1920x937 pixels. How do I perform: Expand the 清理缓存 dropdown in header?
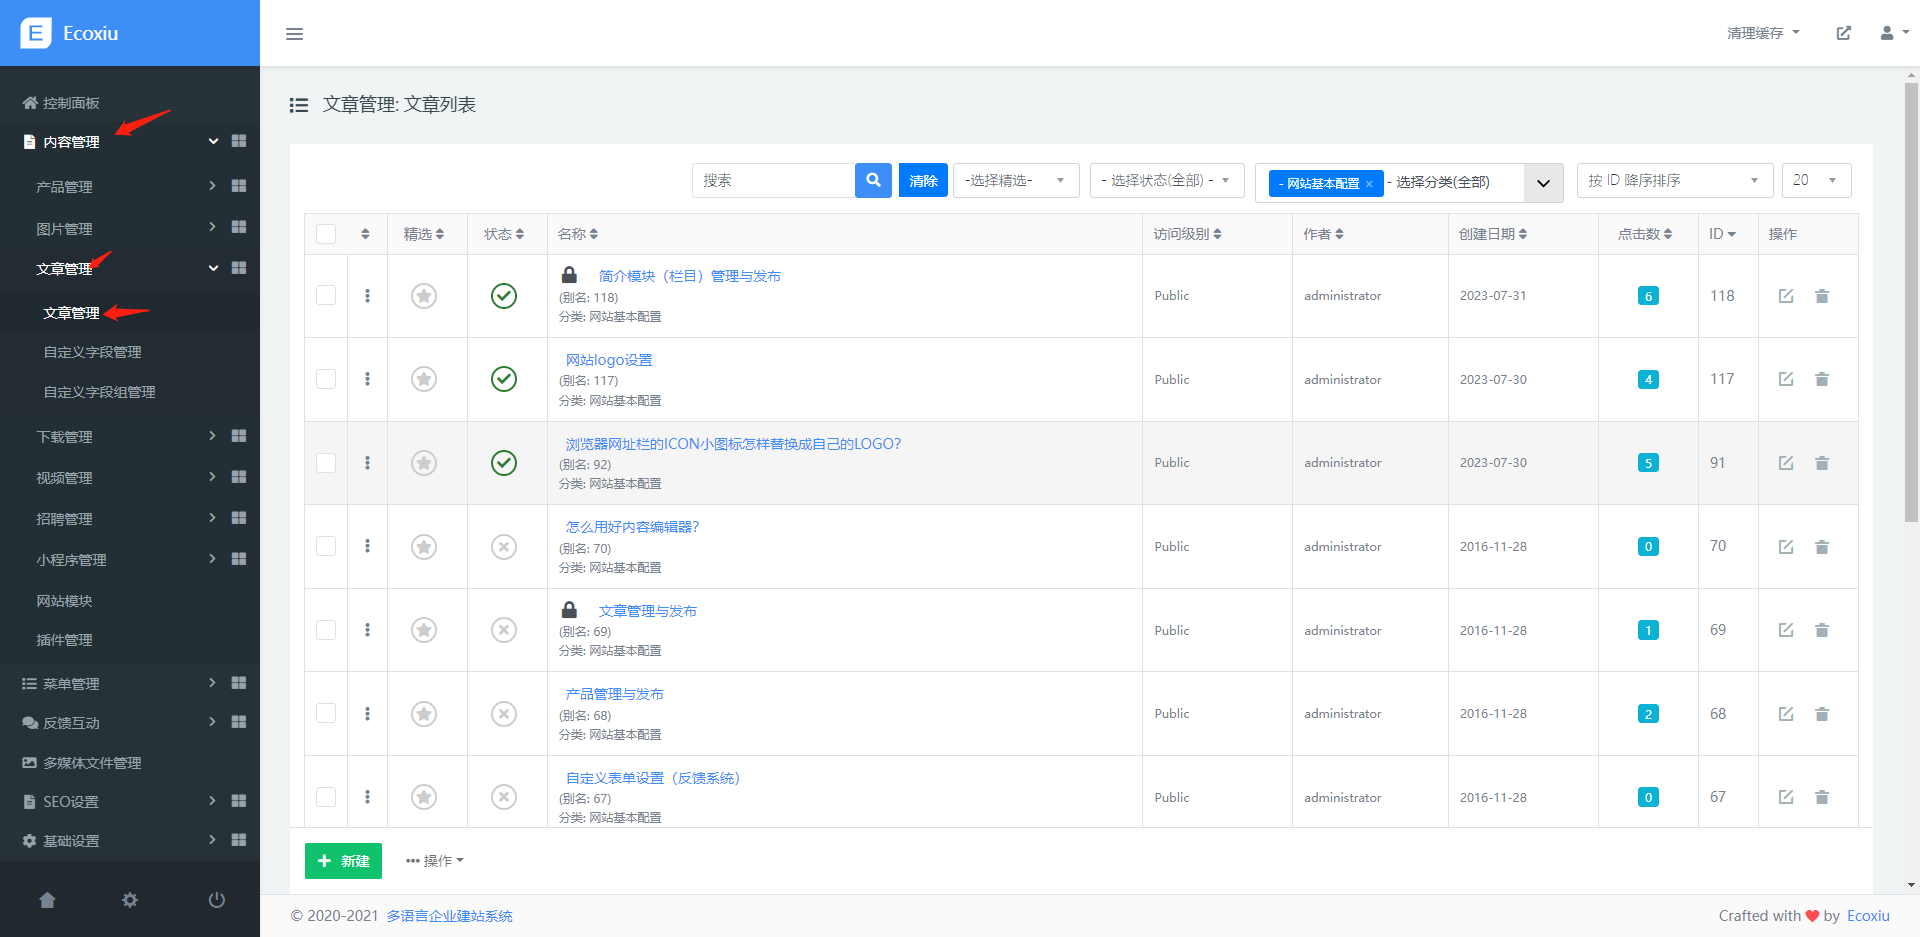tap(1762, 33)
